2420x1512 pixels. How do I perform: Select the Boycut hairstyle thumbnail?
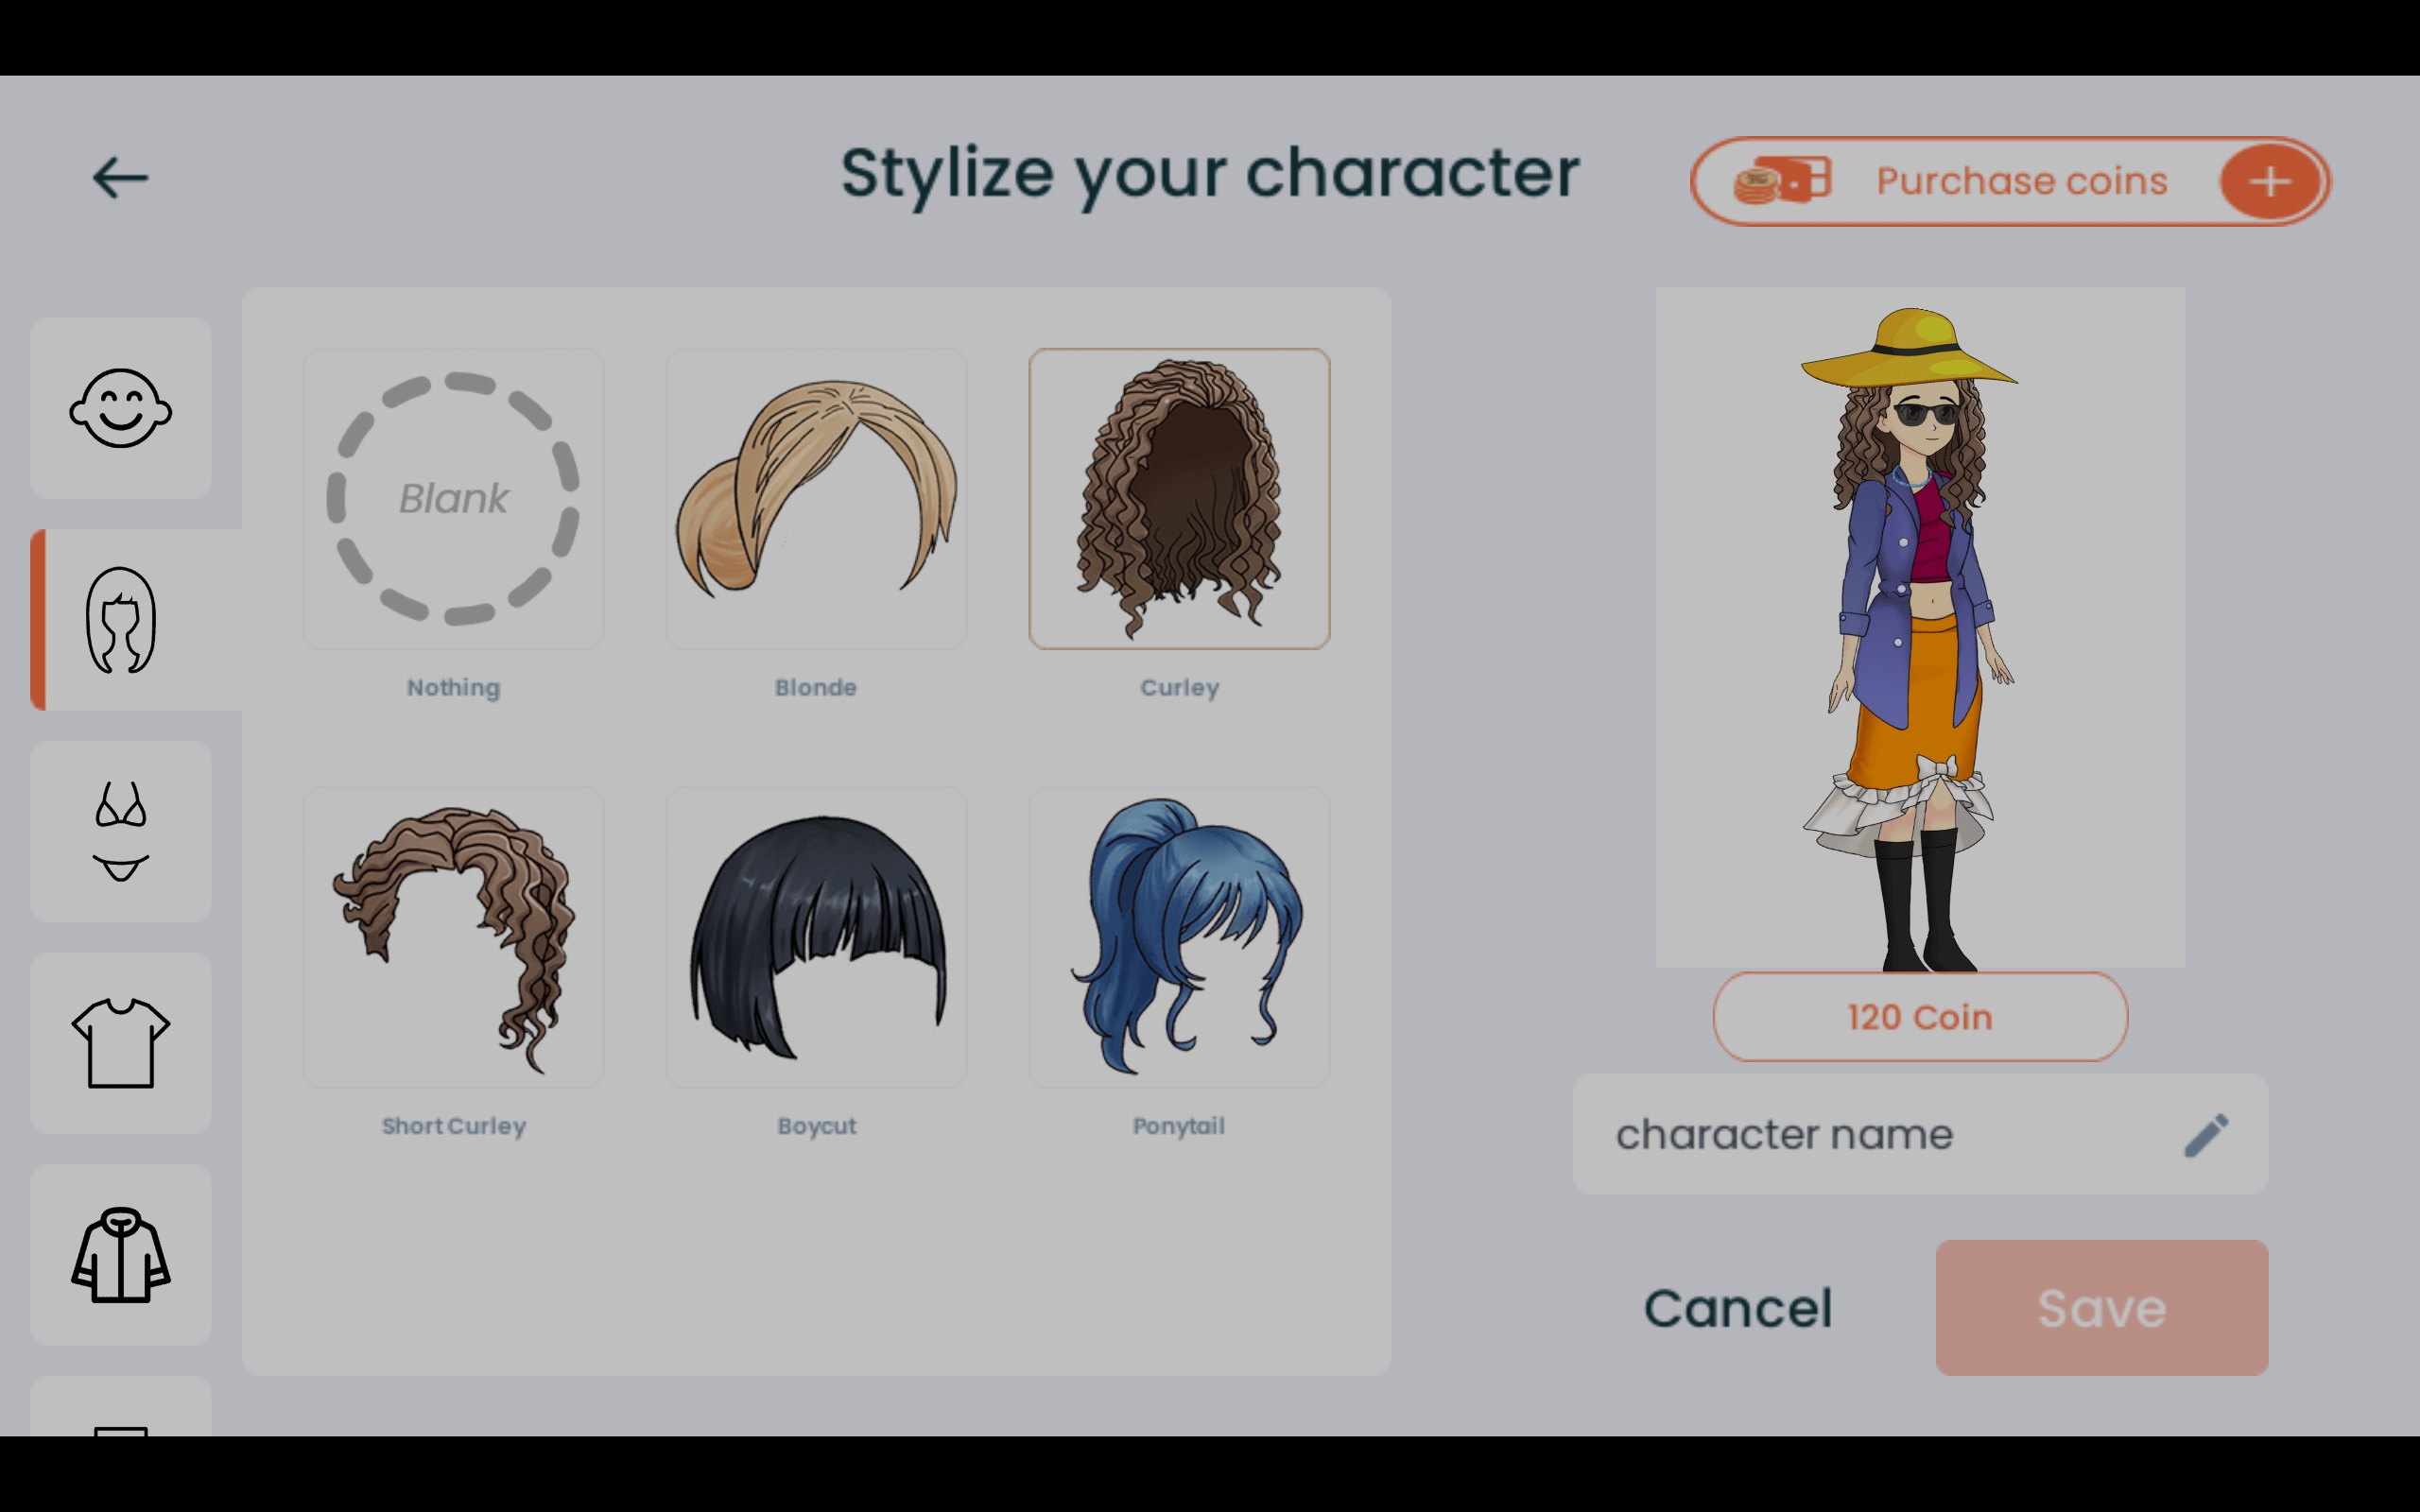point(816,937)
